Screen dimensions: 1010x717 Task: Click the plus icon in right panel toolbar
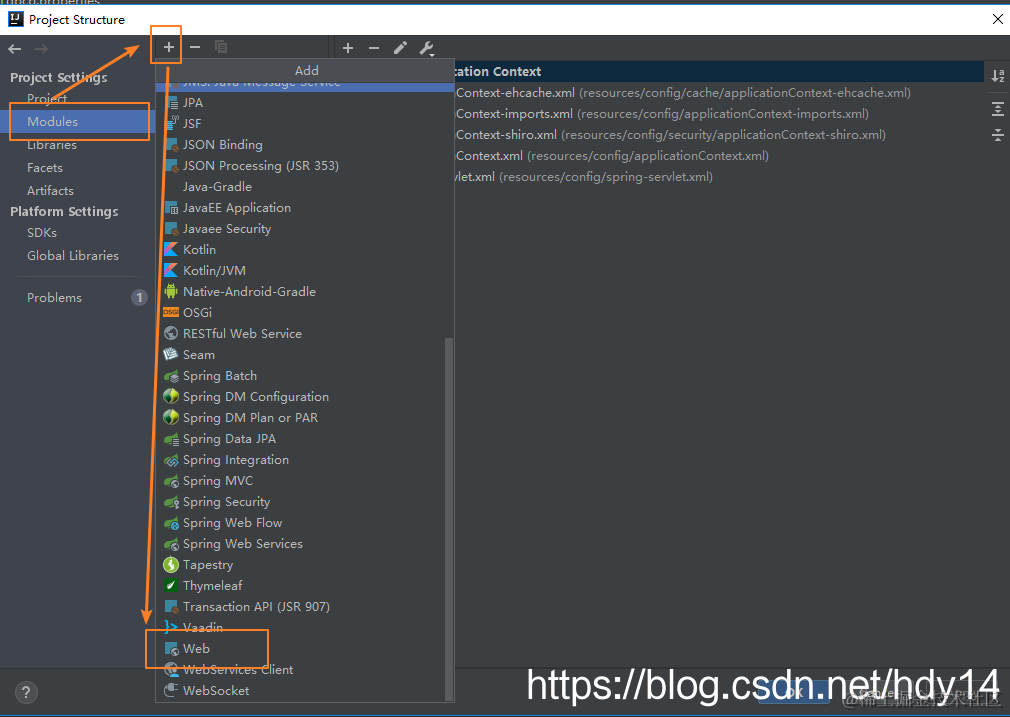click(x=348, y=48)
